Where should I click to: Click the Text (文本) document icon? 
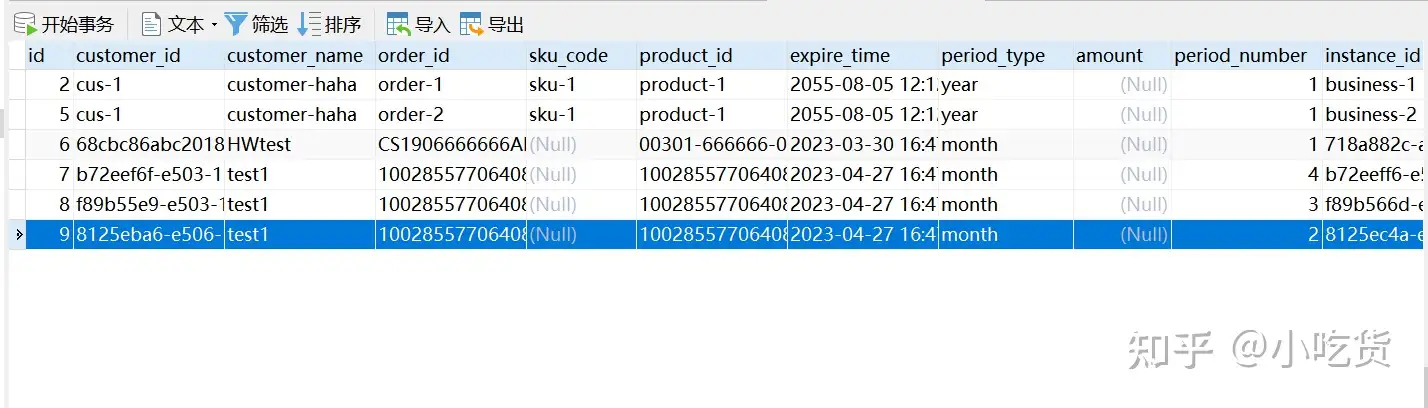152,24
